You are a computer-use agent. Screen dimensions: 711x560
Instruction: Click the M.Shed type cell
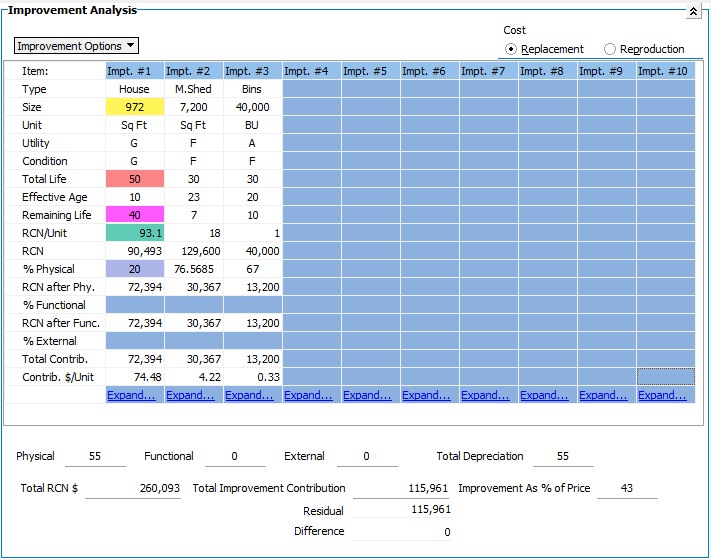click(x=194, y=89)
